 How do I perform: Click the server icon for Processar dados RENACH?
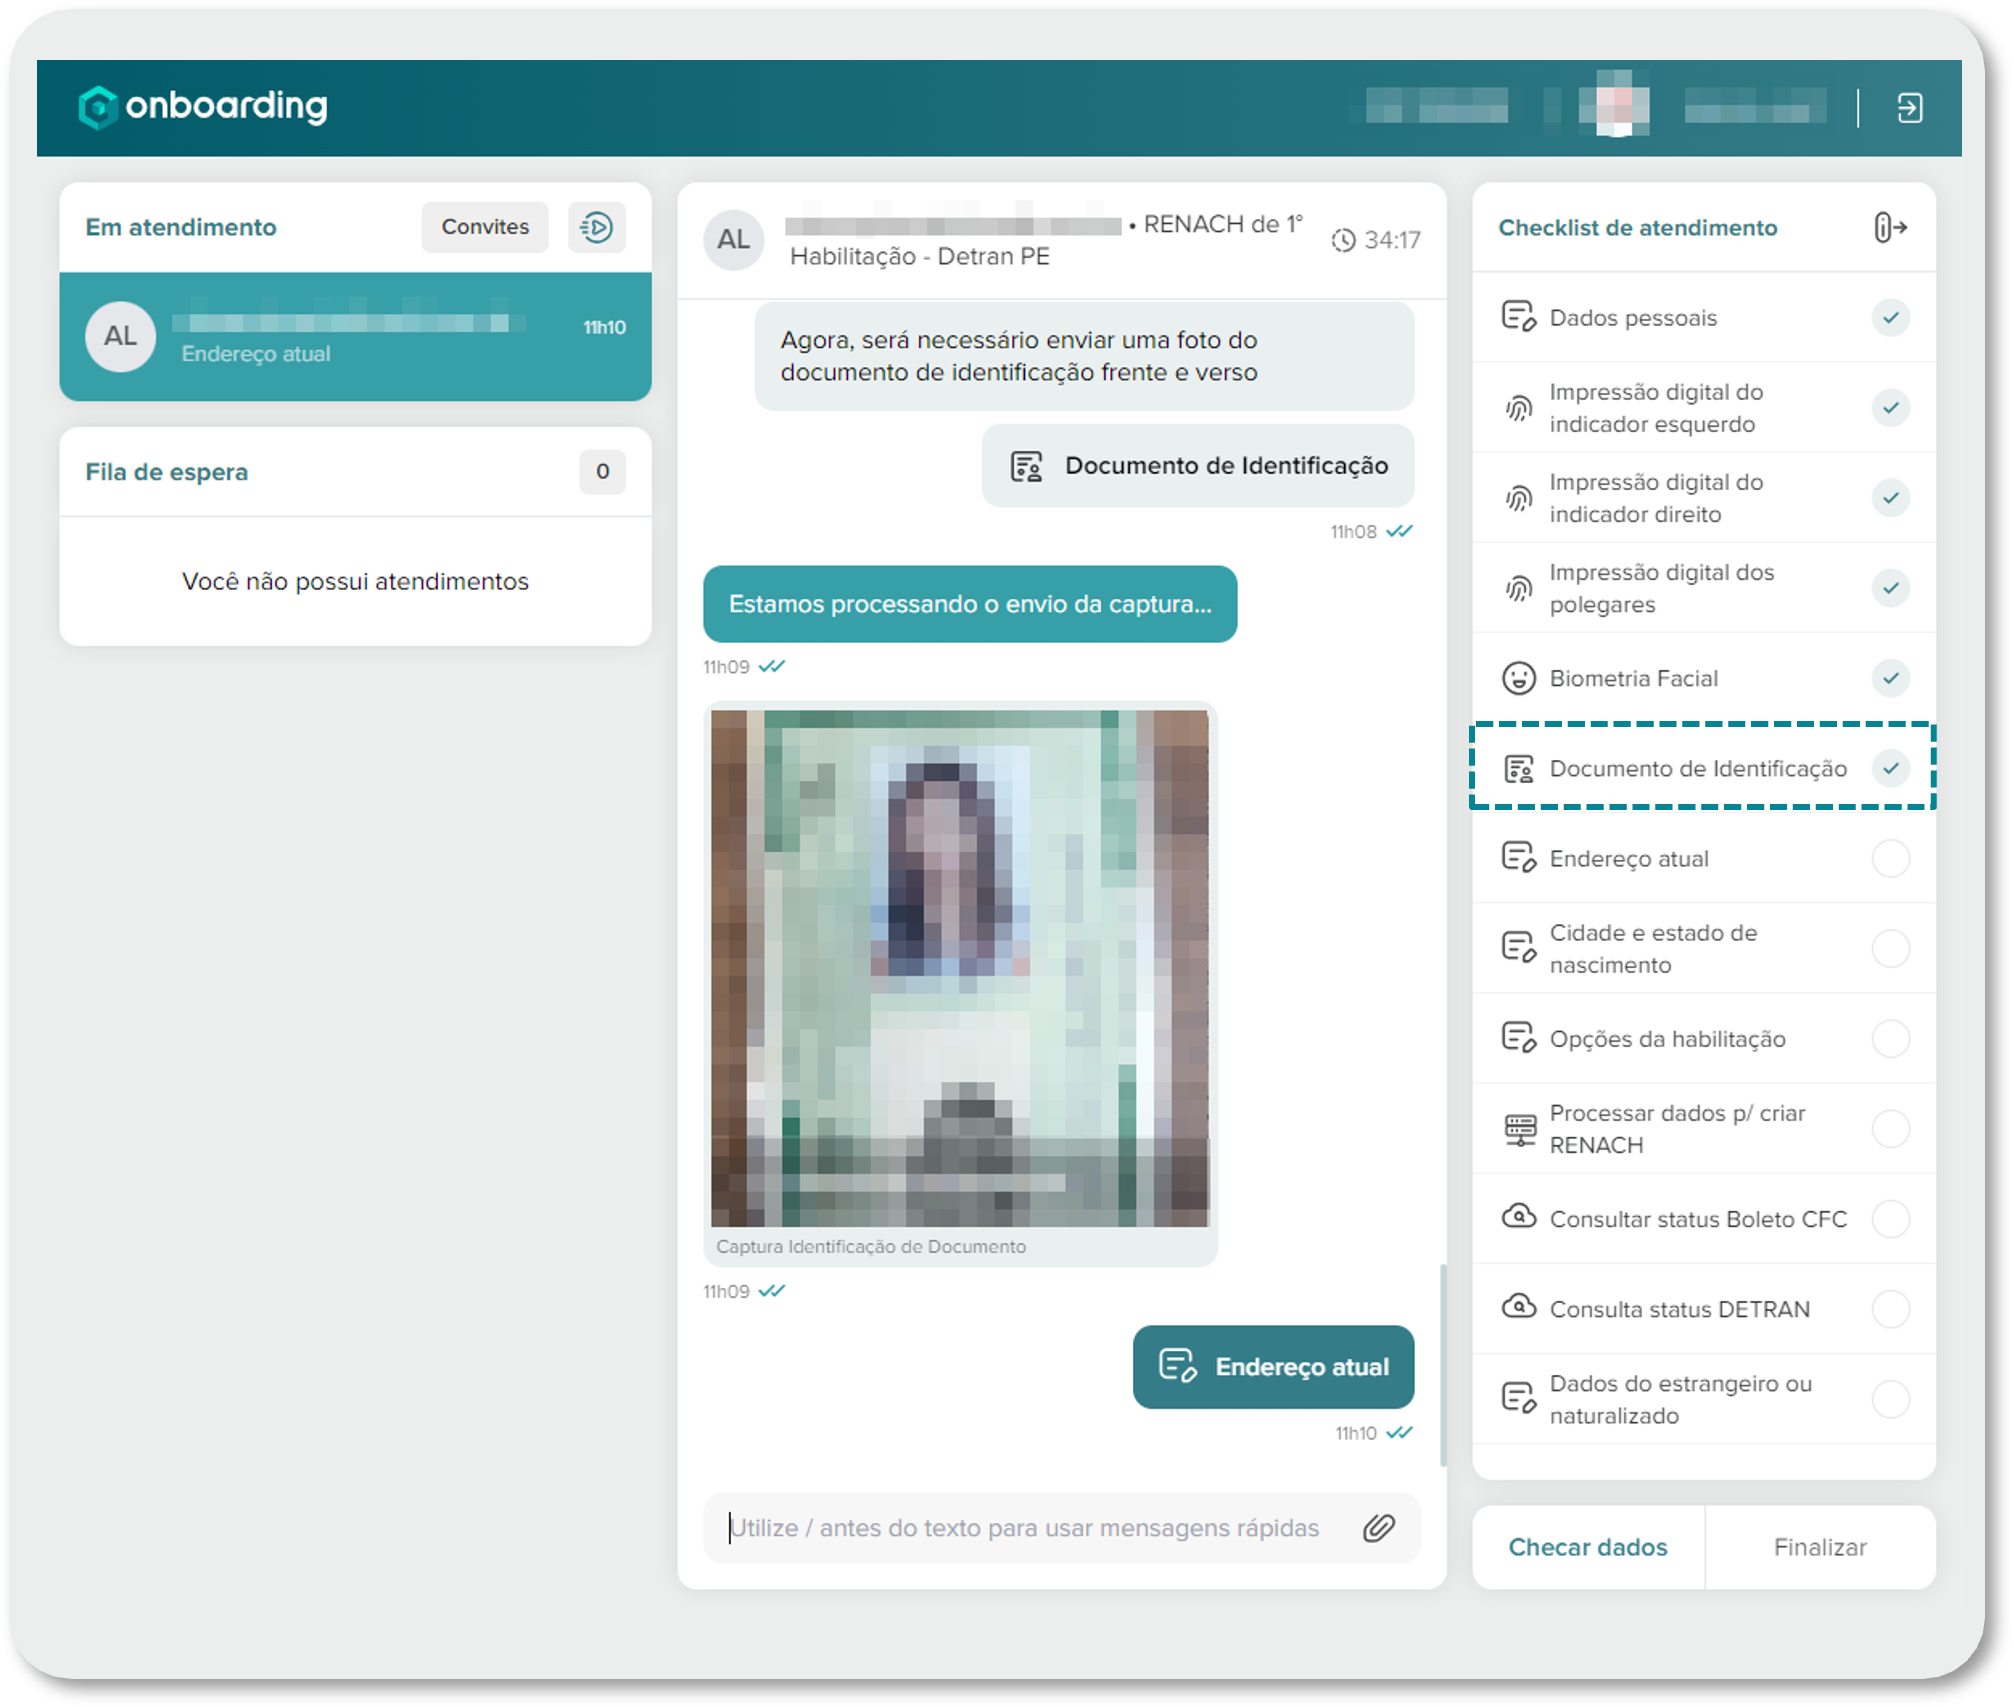point(1519,1129)
